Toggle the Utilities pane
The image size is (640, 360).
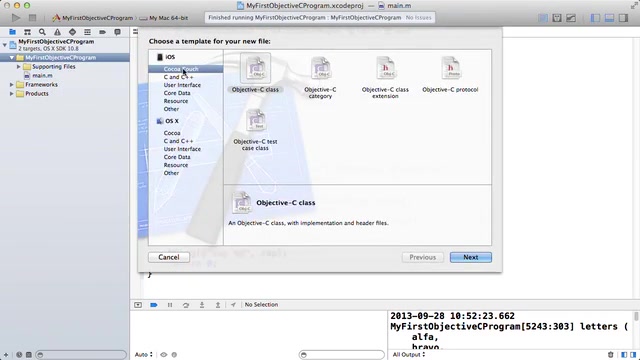(x=623, y=18)
